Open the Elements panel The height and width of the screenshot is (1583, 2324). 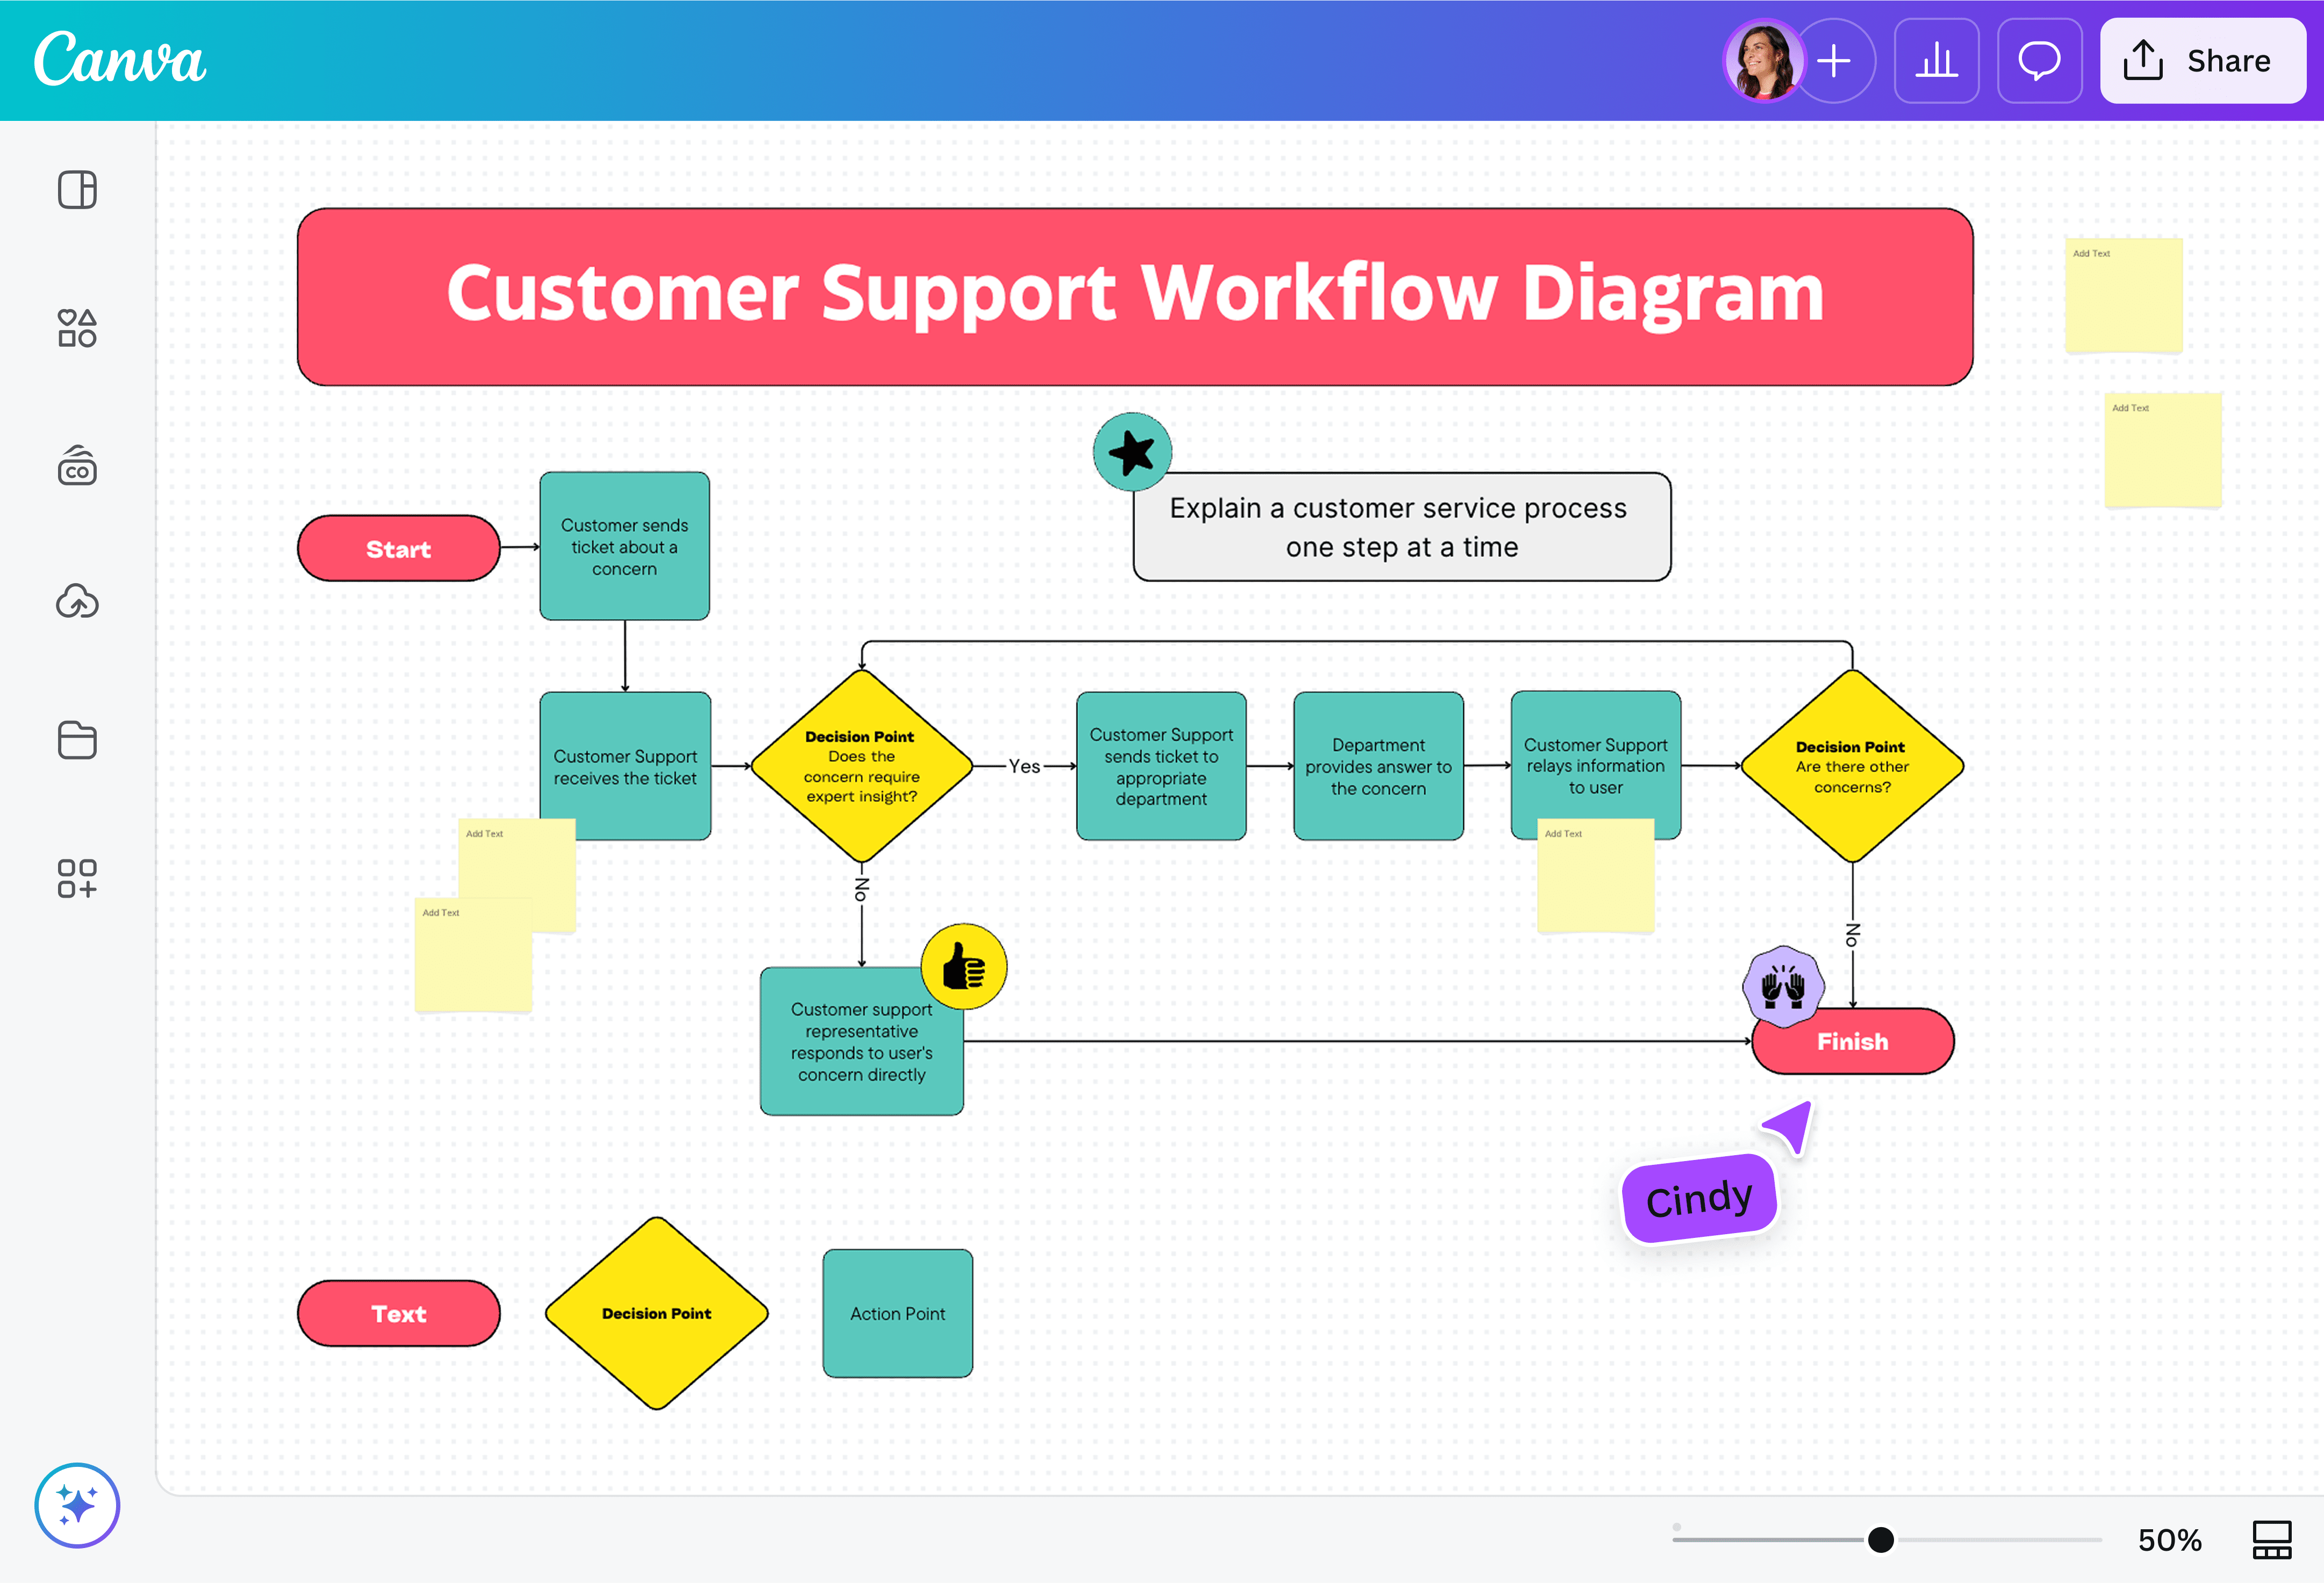(77, 328)
